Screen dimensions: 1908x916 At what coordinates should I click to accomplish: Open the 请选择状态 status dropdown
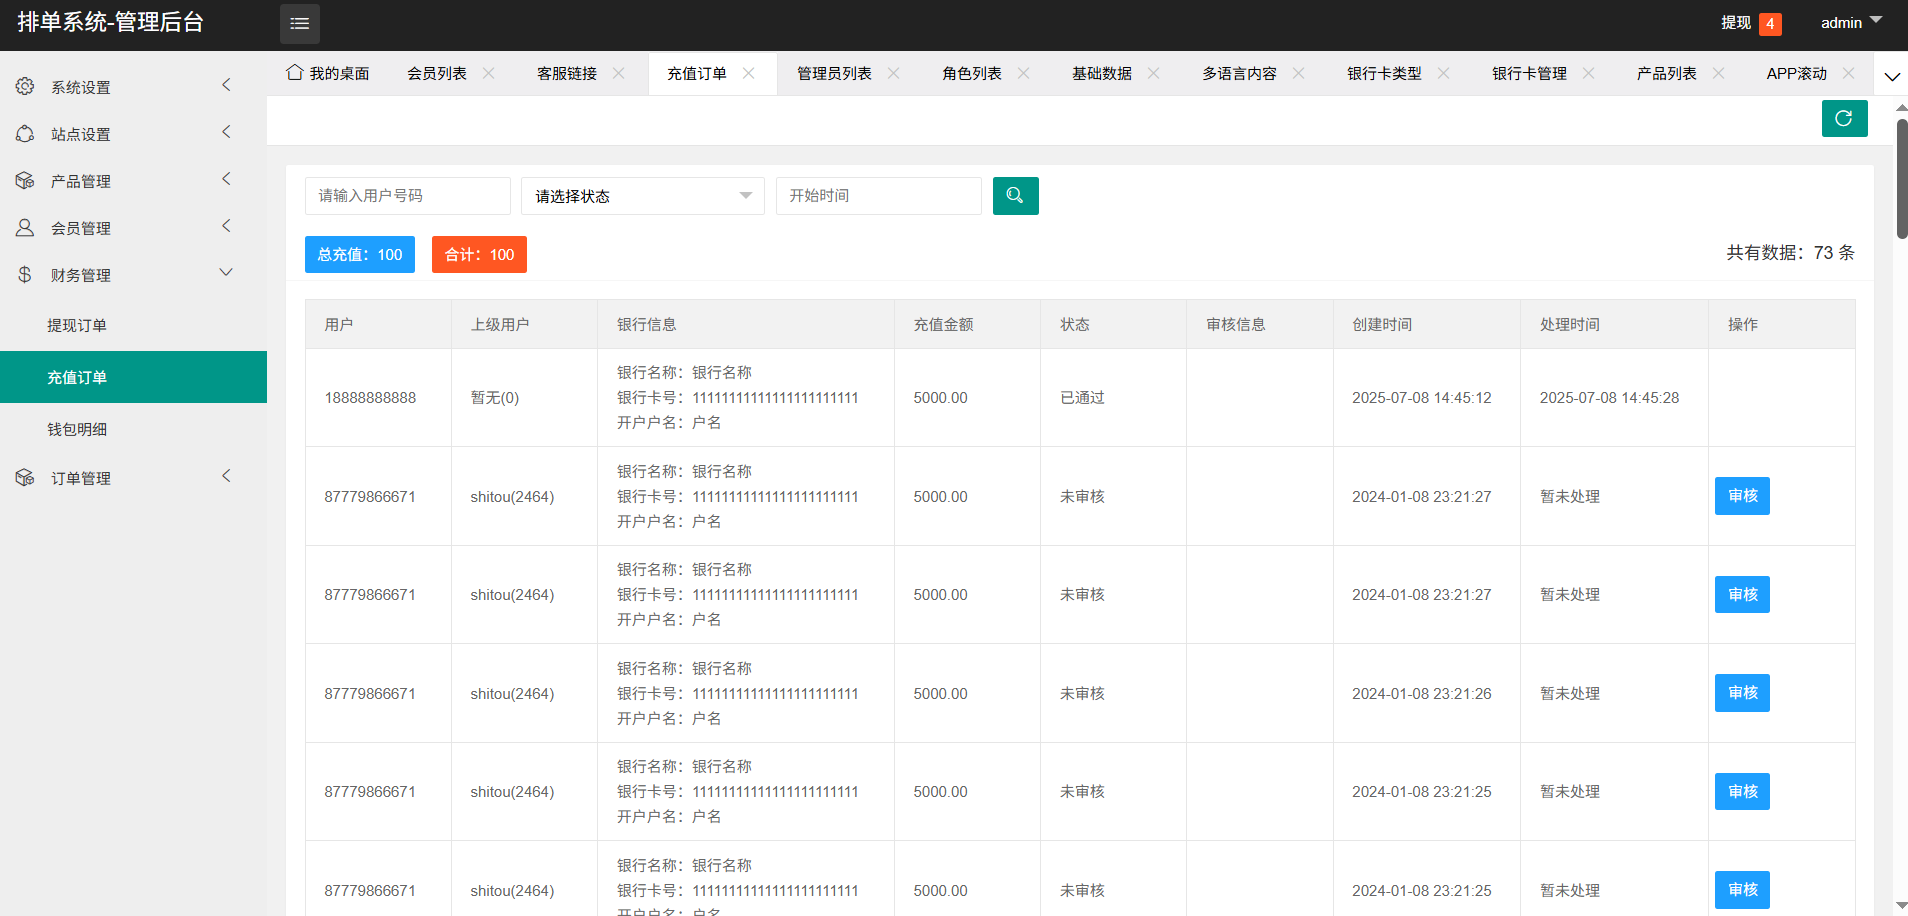(643, 196)
